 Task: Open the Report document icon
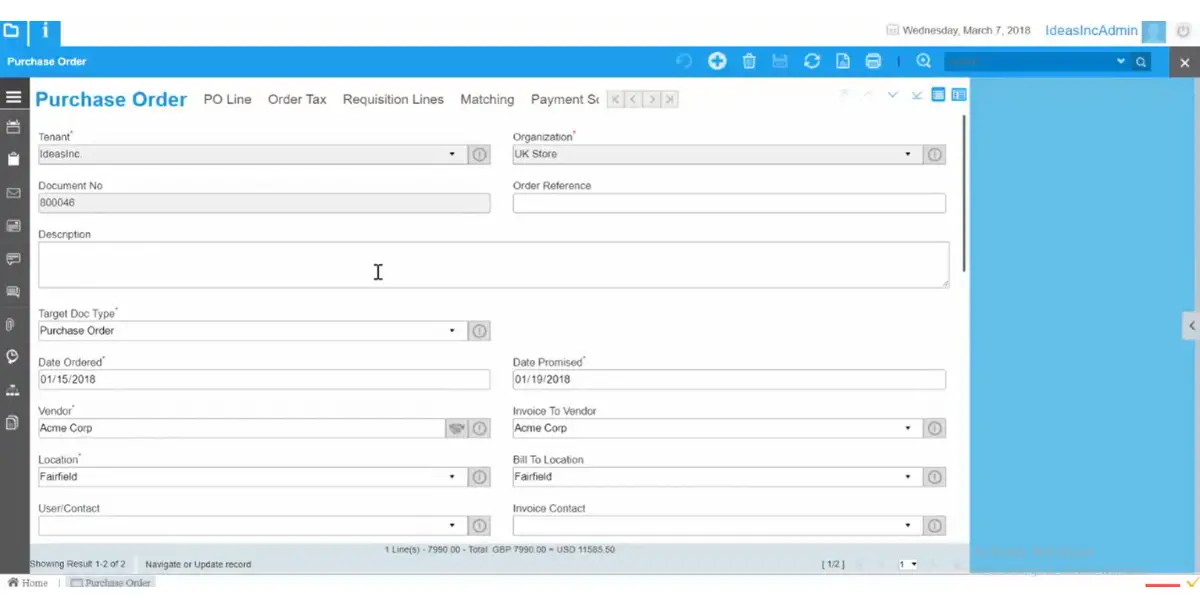coord(843,61)
